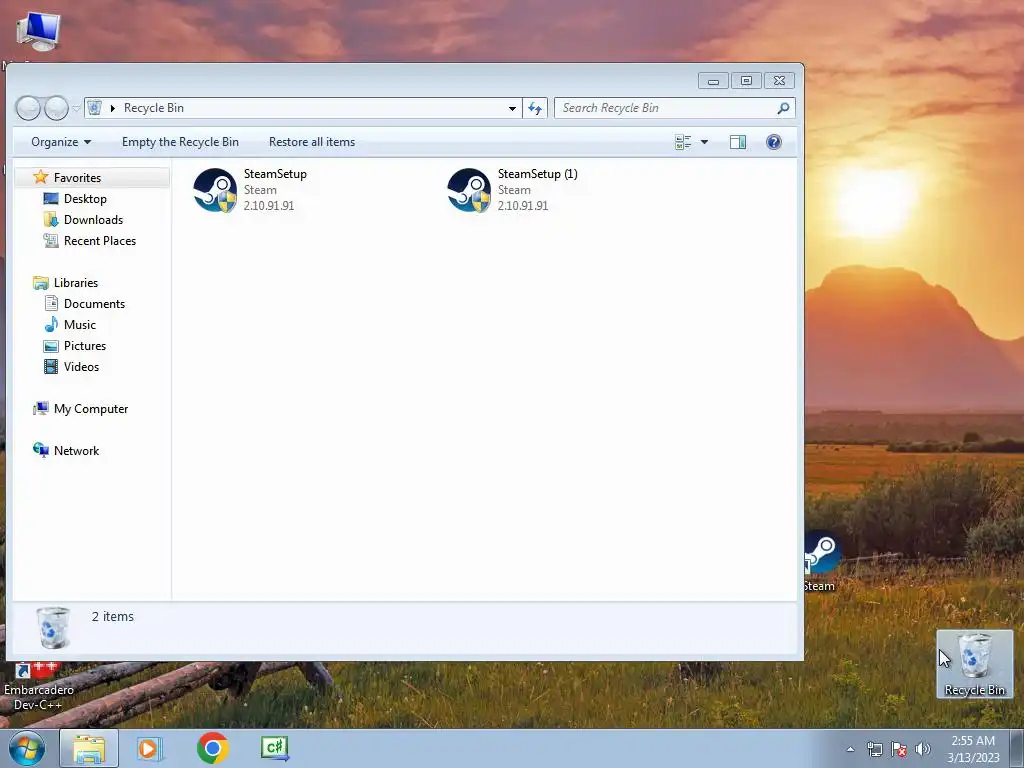The image size is (1024, 768).
Task: Maximize the Recycle Bin window
Action: pyautogui.click(x=746, y=80)
